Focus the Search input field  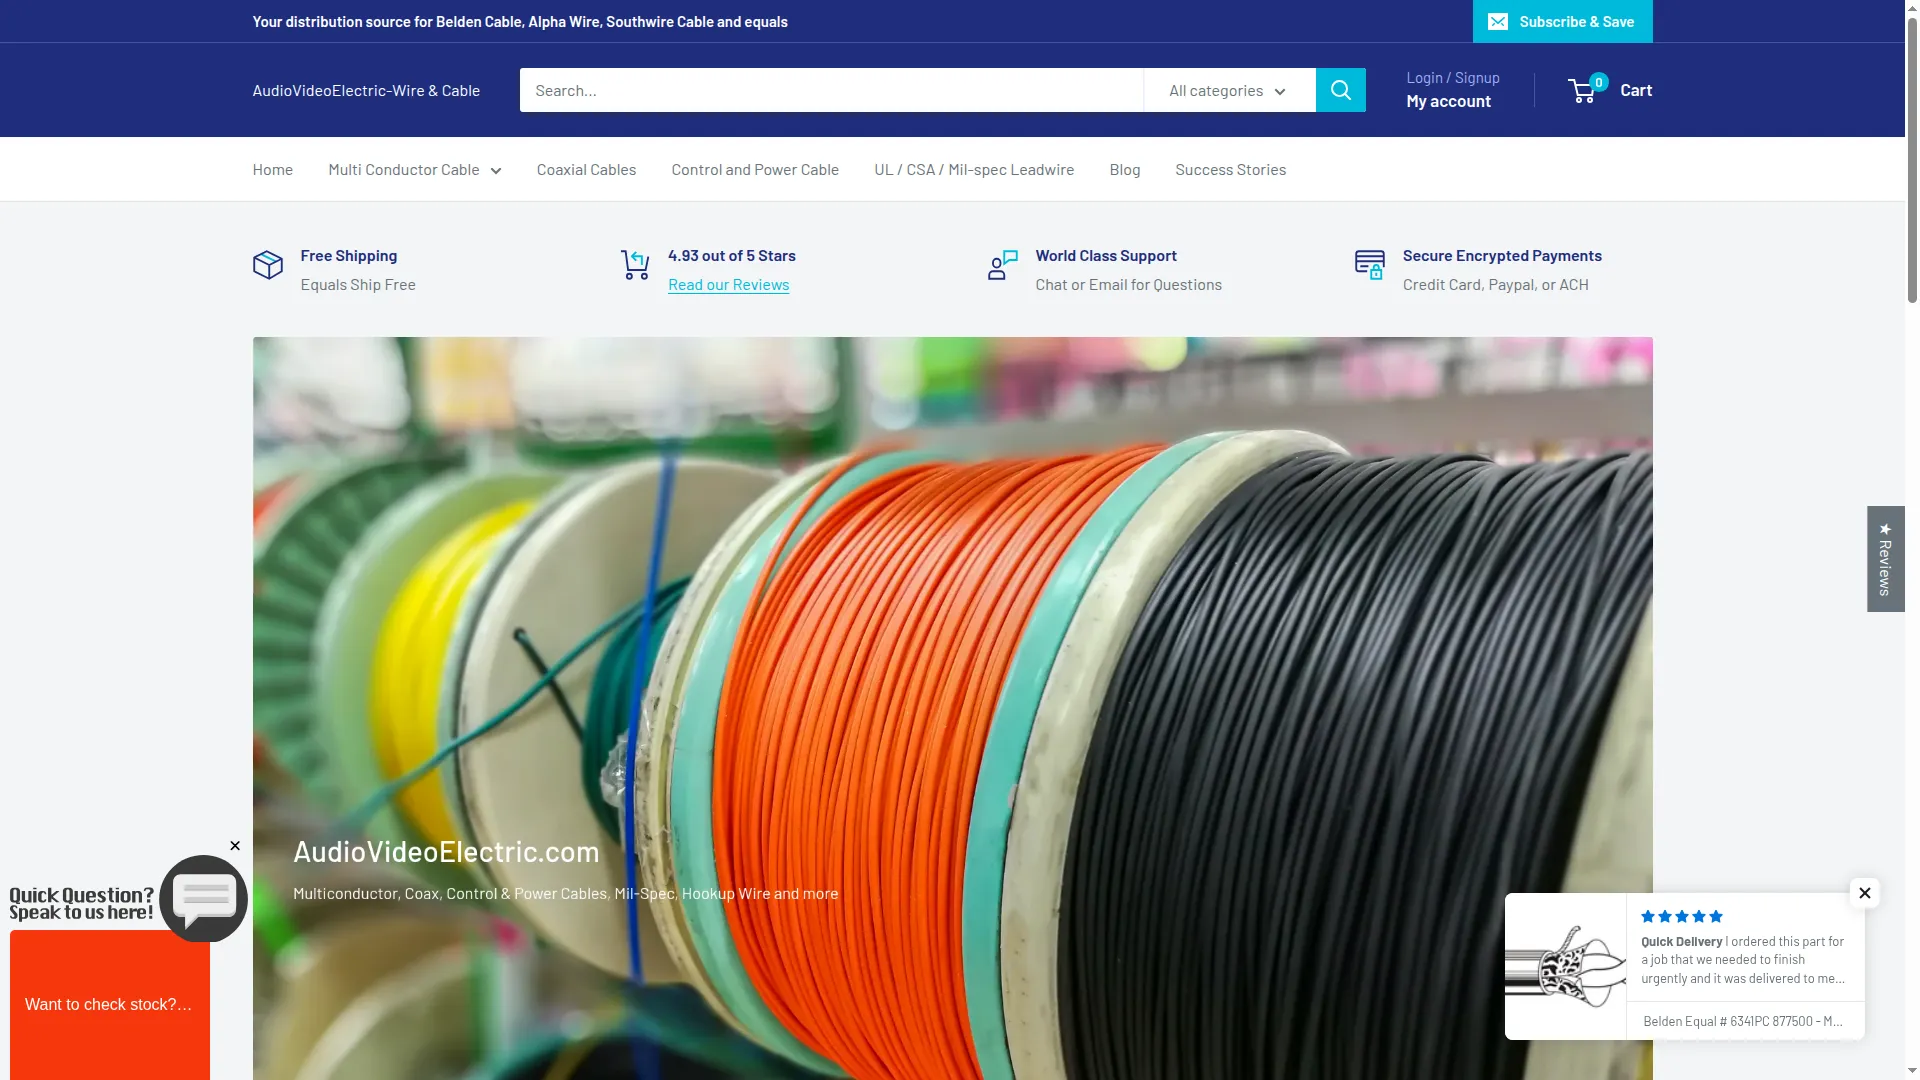click(831, 90)
